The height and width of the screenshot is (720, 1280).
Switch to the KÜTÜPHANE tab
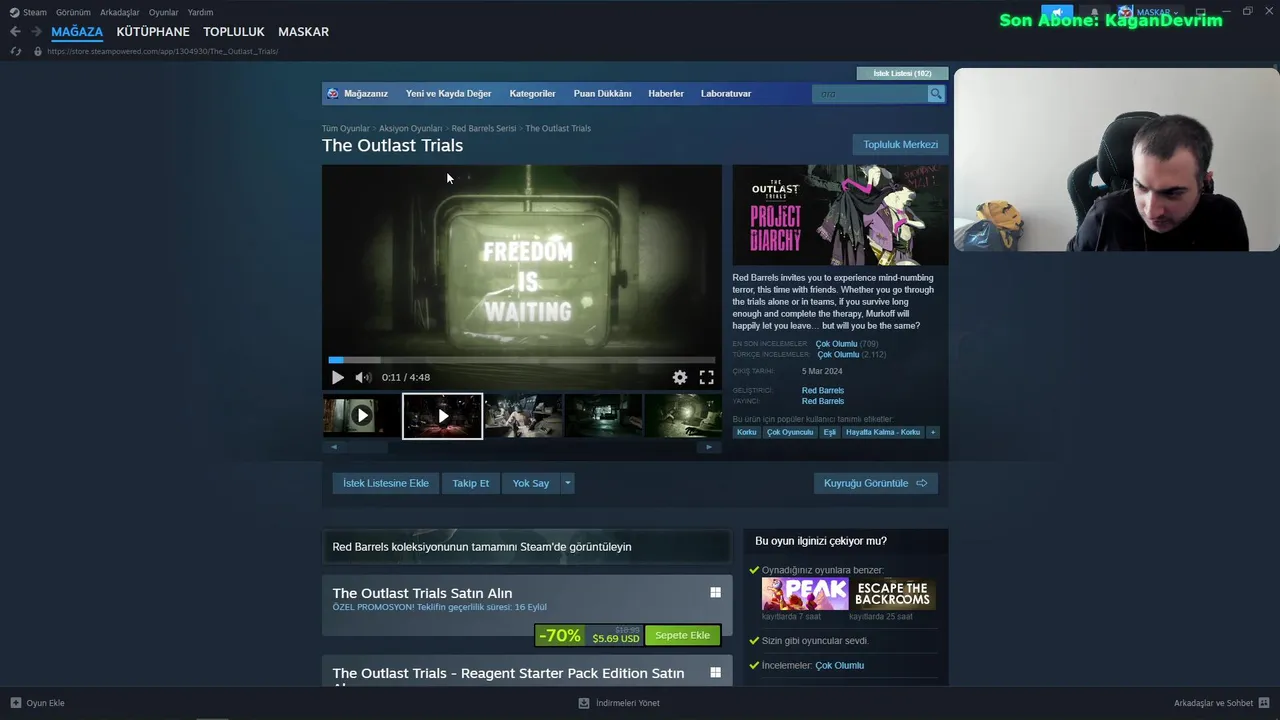pos(153,32)
